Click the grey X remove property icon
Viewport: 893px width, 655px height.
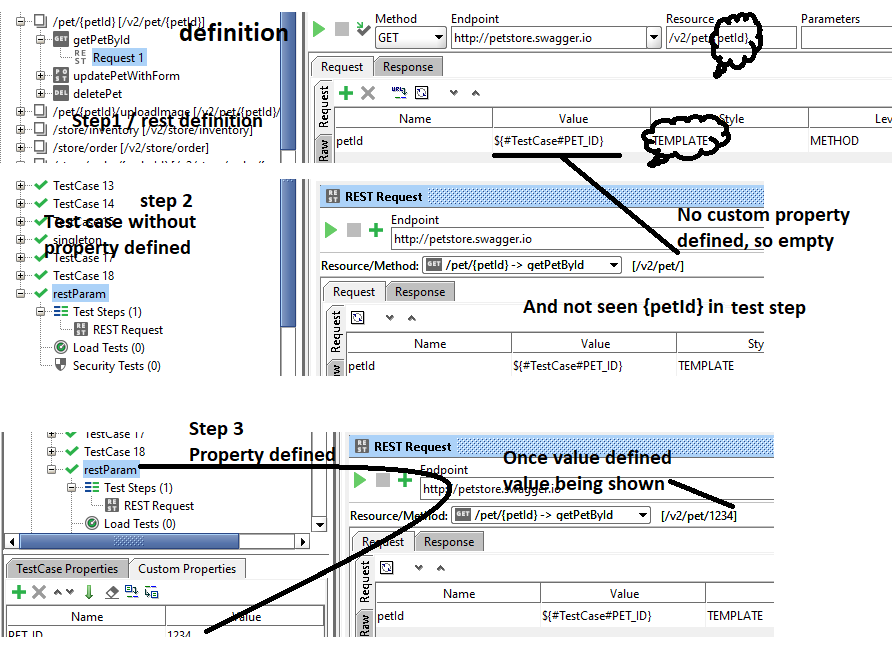pyautogui.click(x=39, y=592)
